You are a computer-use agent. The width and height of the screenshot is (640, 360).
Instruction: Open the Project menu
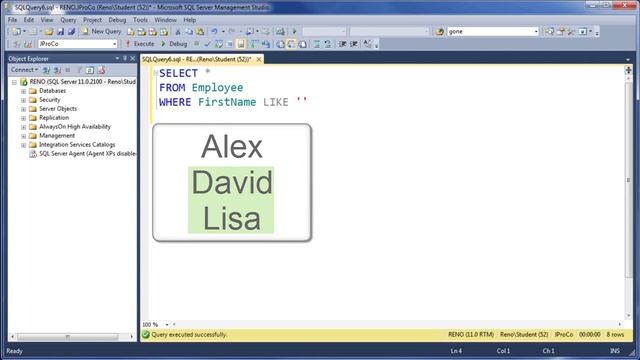[x=92, y=20]
